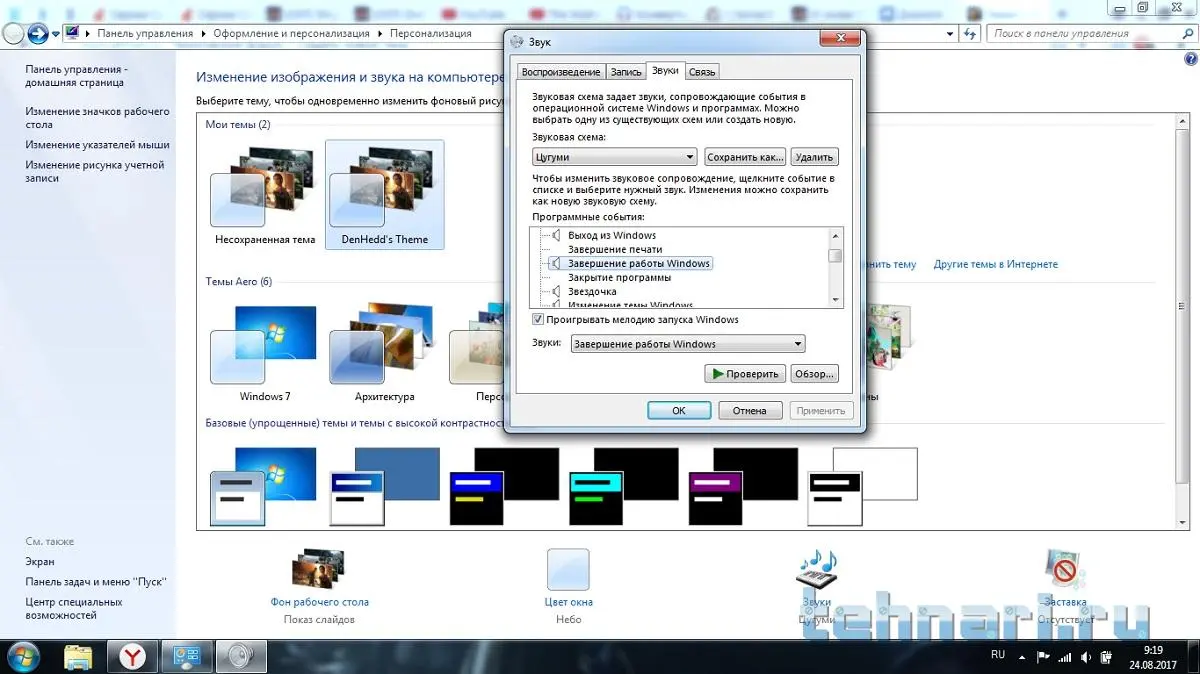Click the control panel search field
1200x674 pixels.
(1084, 33)
